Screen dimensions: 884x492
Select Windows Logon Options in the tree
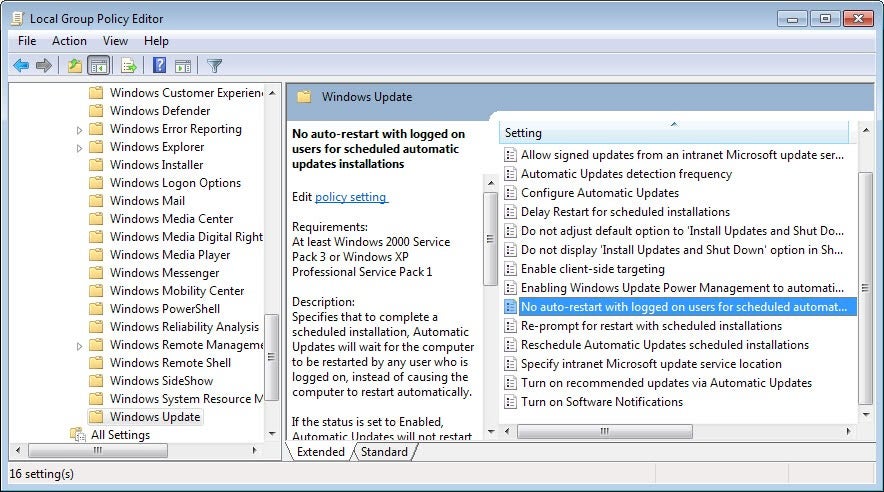pyautogui.click(x=175, y=183)
